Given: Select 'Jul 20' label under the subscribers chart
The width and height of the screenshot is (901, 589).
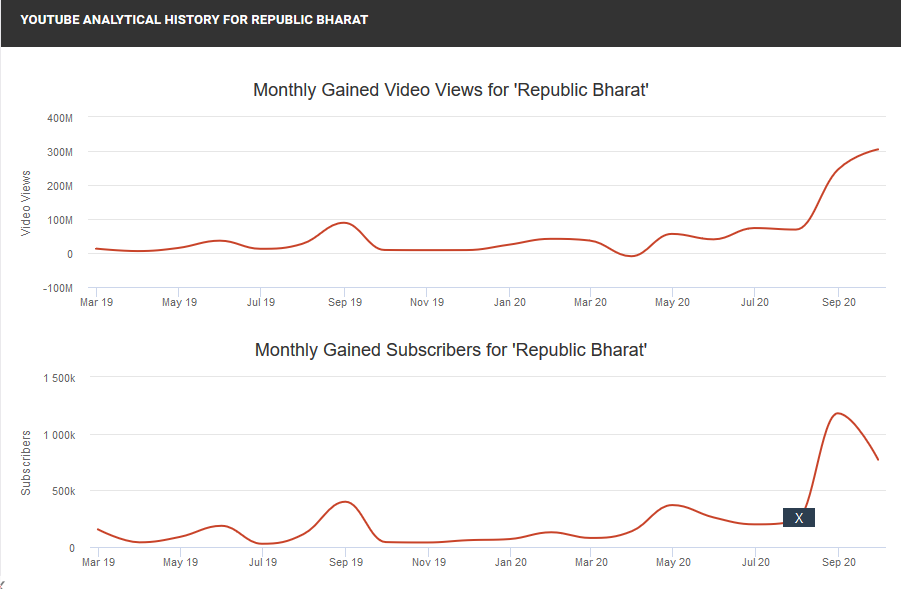Looking at the screenshot, I should point(755,562).
